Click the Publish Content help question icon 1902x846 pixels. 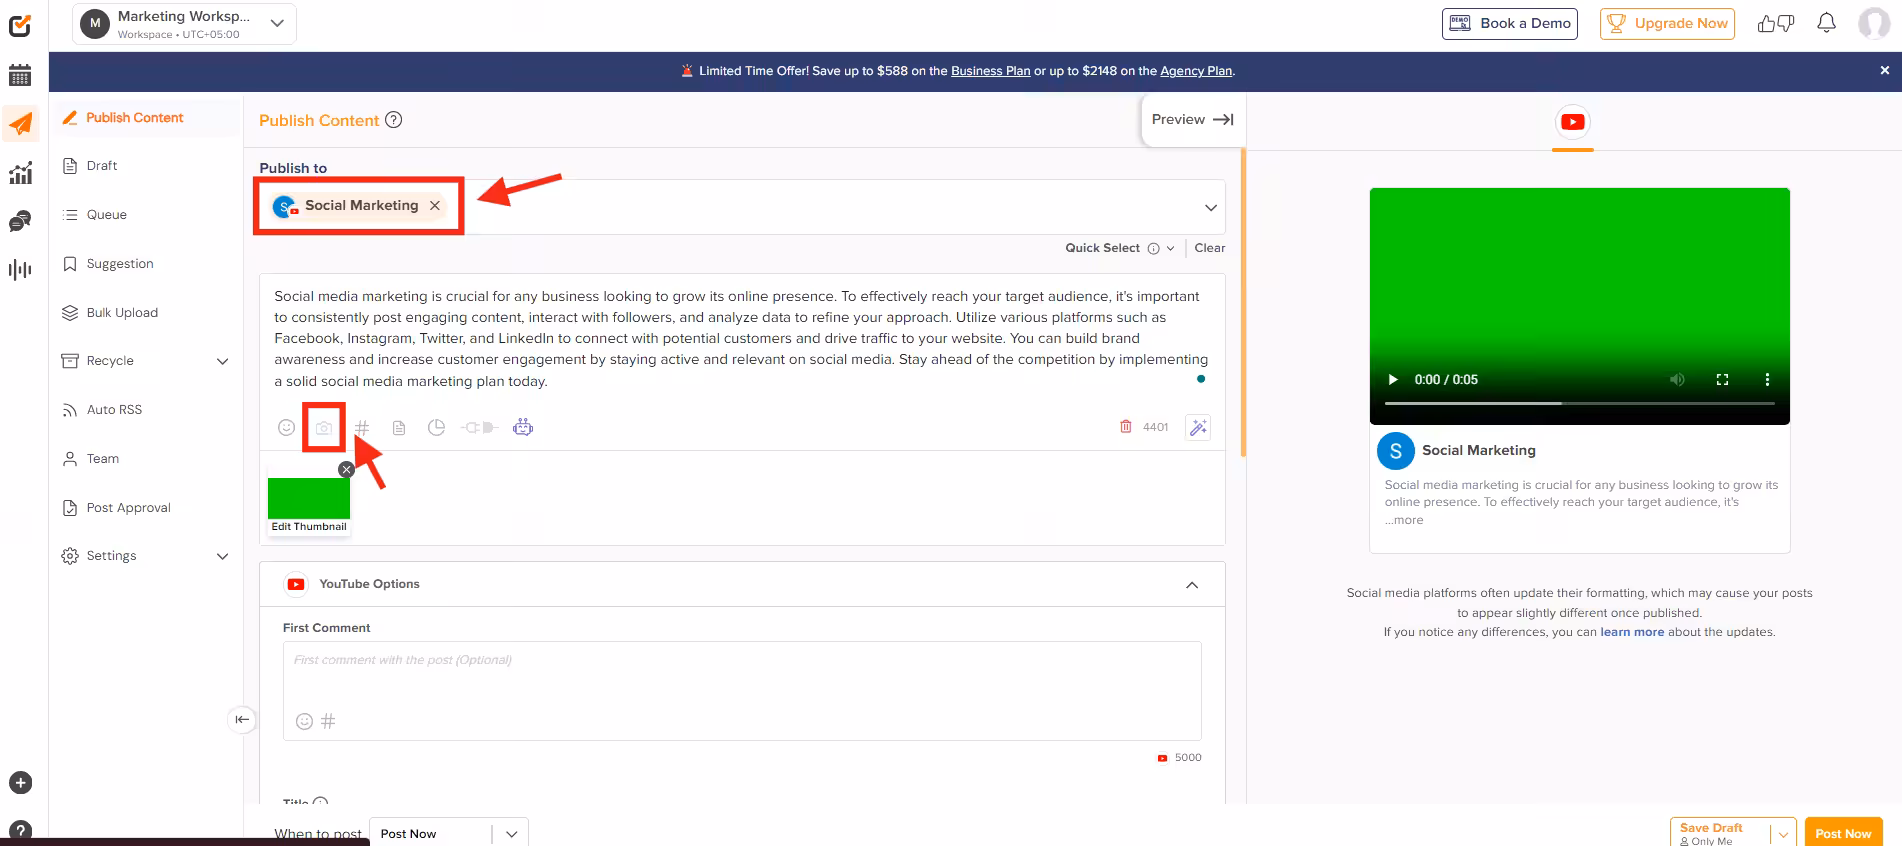(x=394, y=120)
